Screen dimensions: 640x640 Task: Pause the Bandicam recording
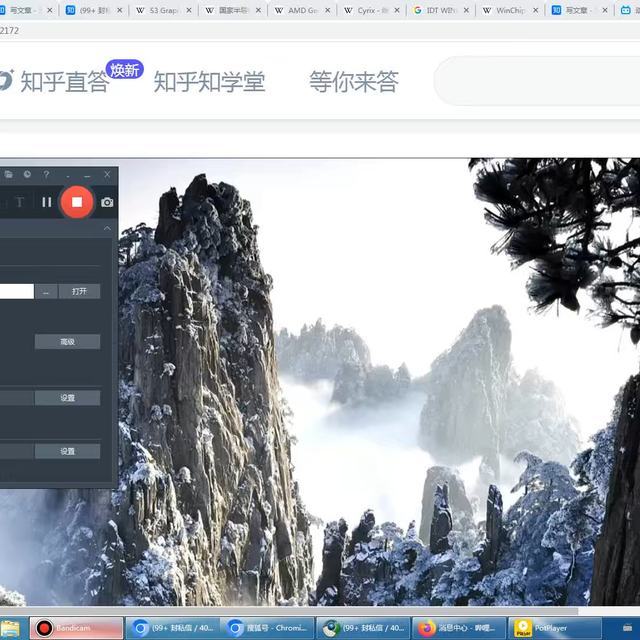pos(46,202)
